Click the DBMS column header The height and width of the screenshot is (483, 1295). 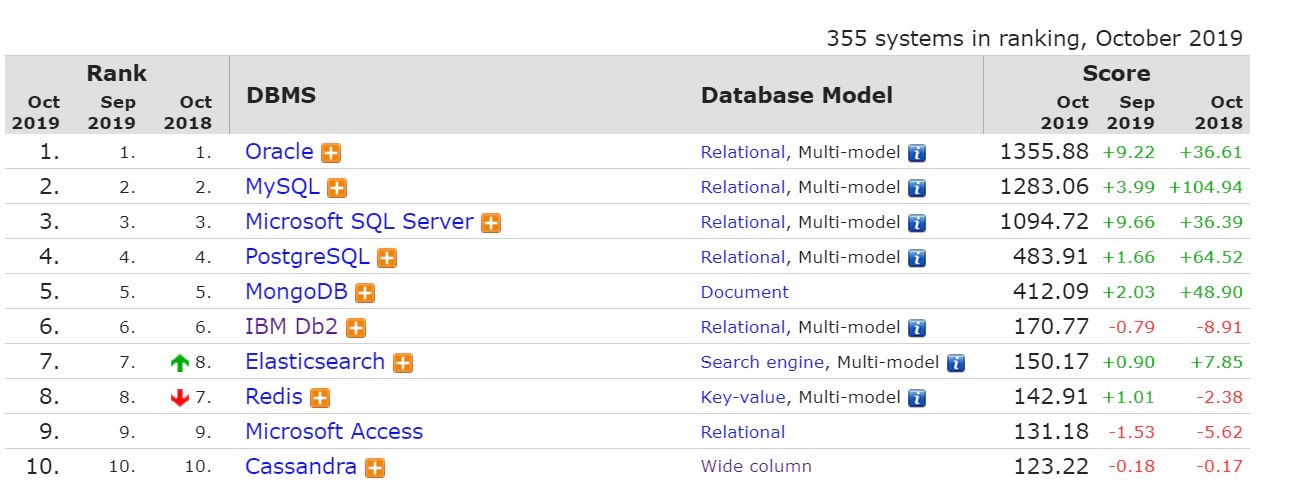[x=281, y=96]
